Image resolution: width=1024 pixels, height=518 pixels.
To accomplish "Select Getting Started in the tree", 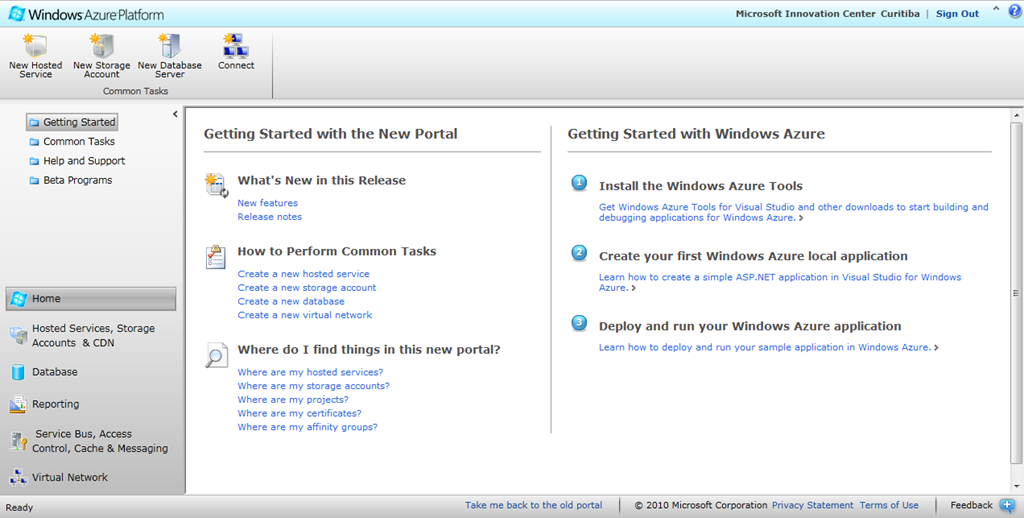I will (72, 122).
